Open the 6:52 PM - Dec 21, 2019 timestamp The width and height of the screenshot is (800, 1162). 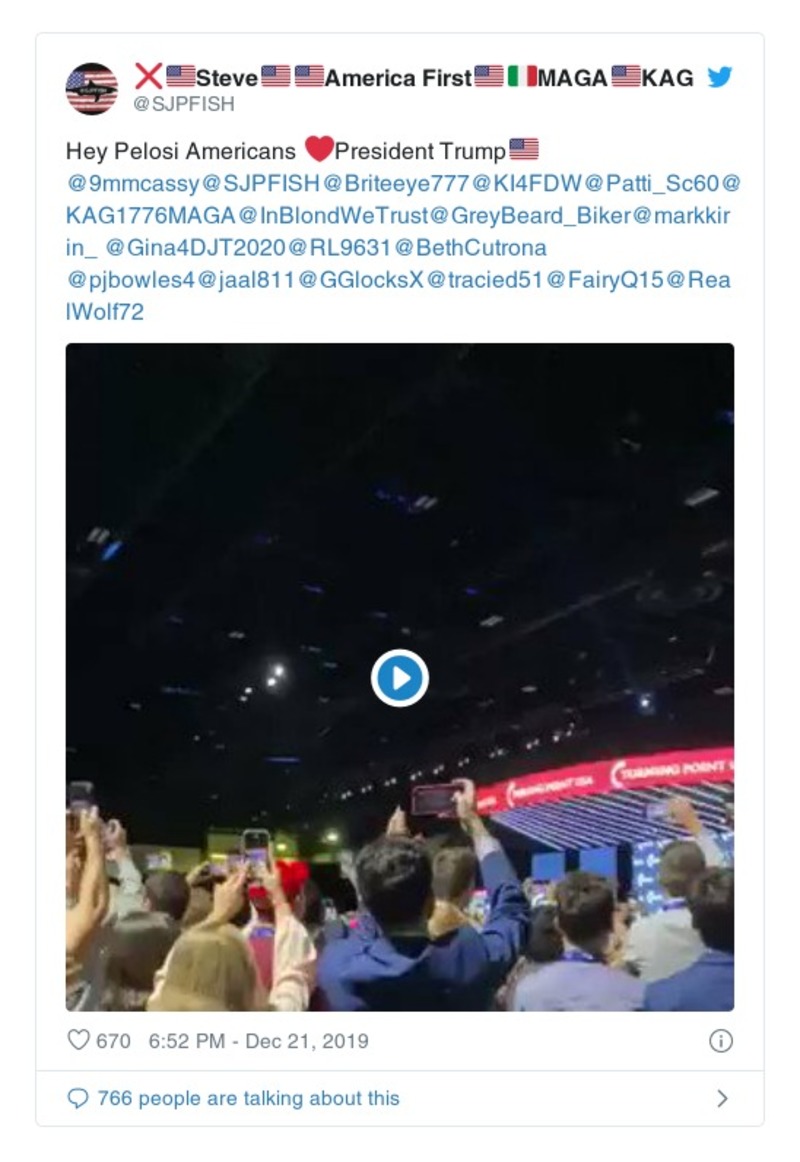pos(259,1040)
